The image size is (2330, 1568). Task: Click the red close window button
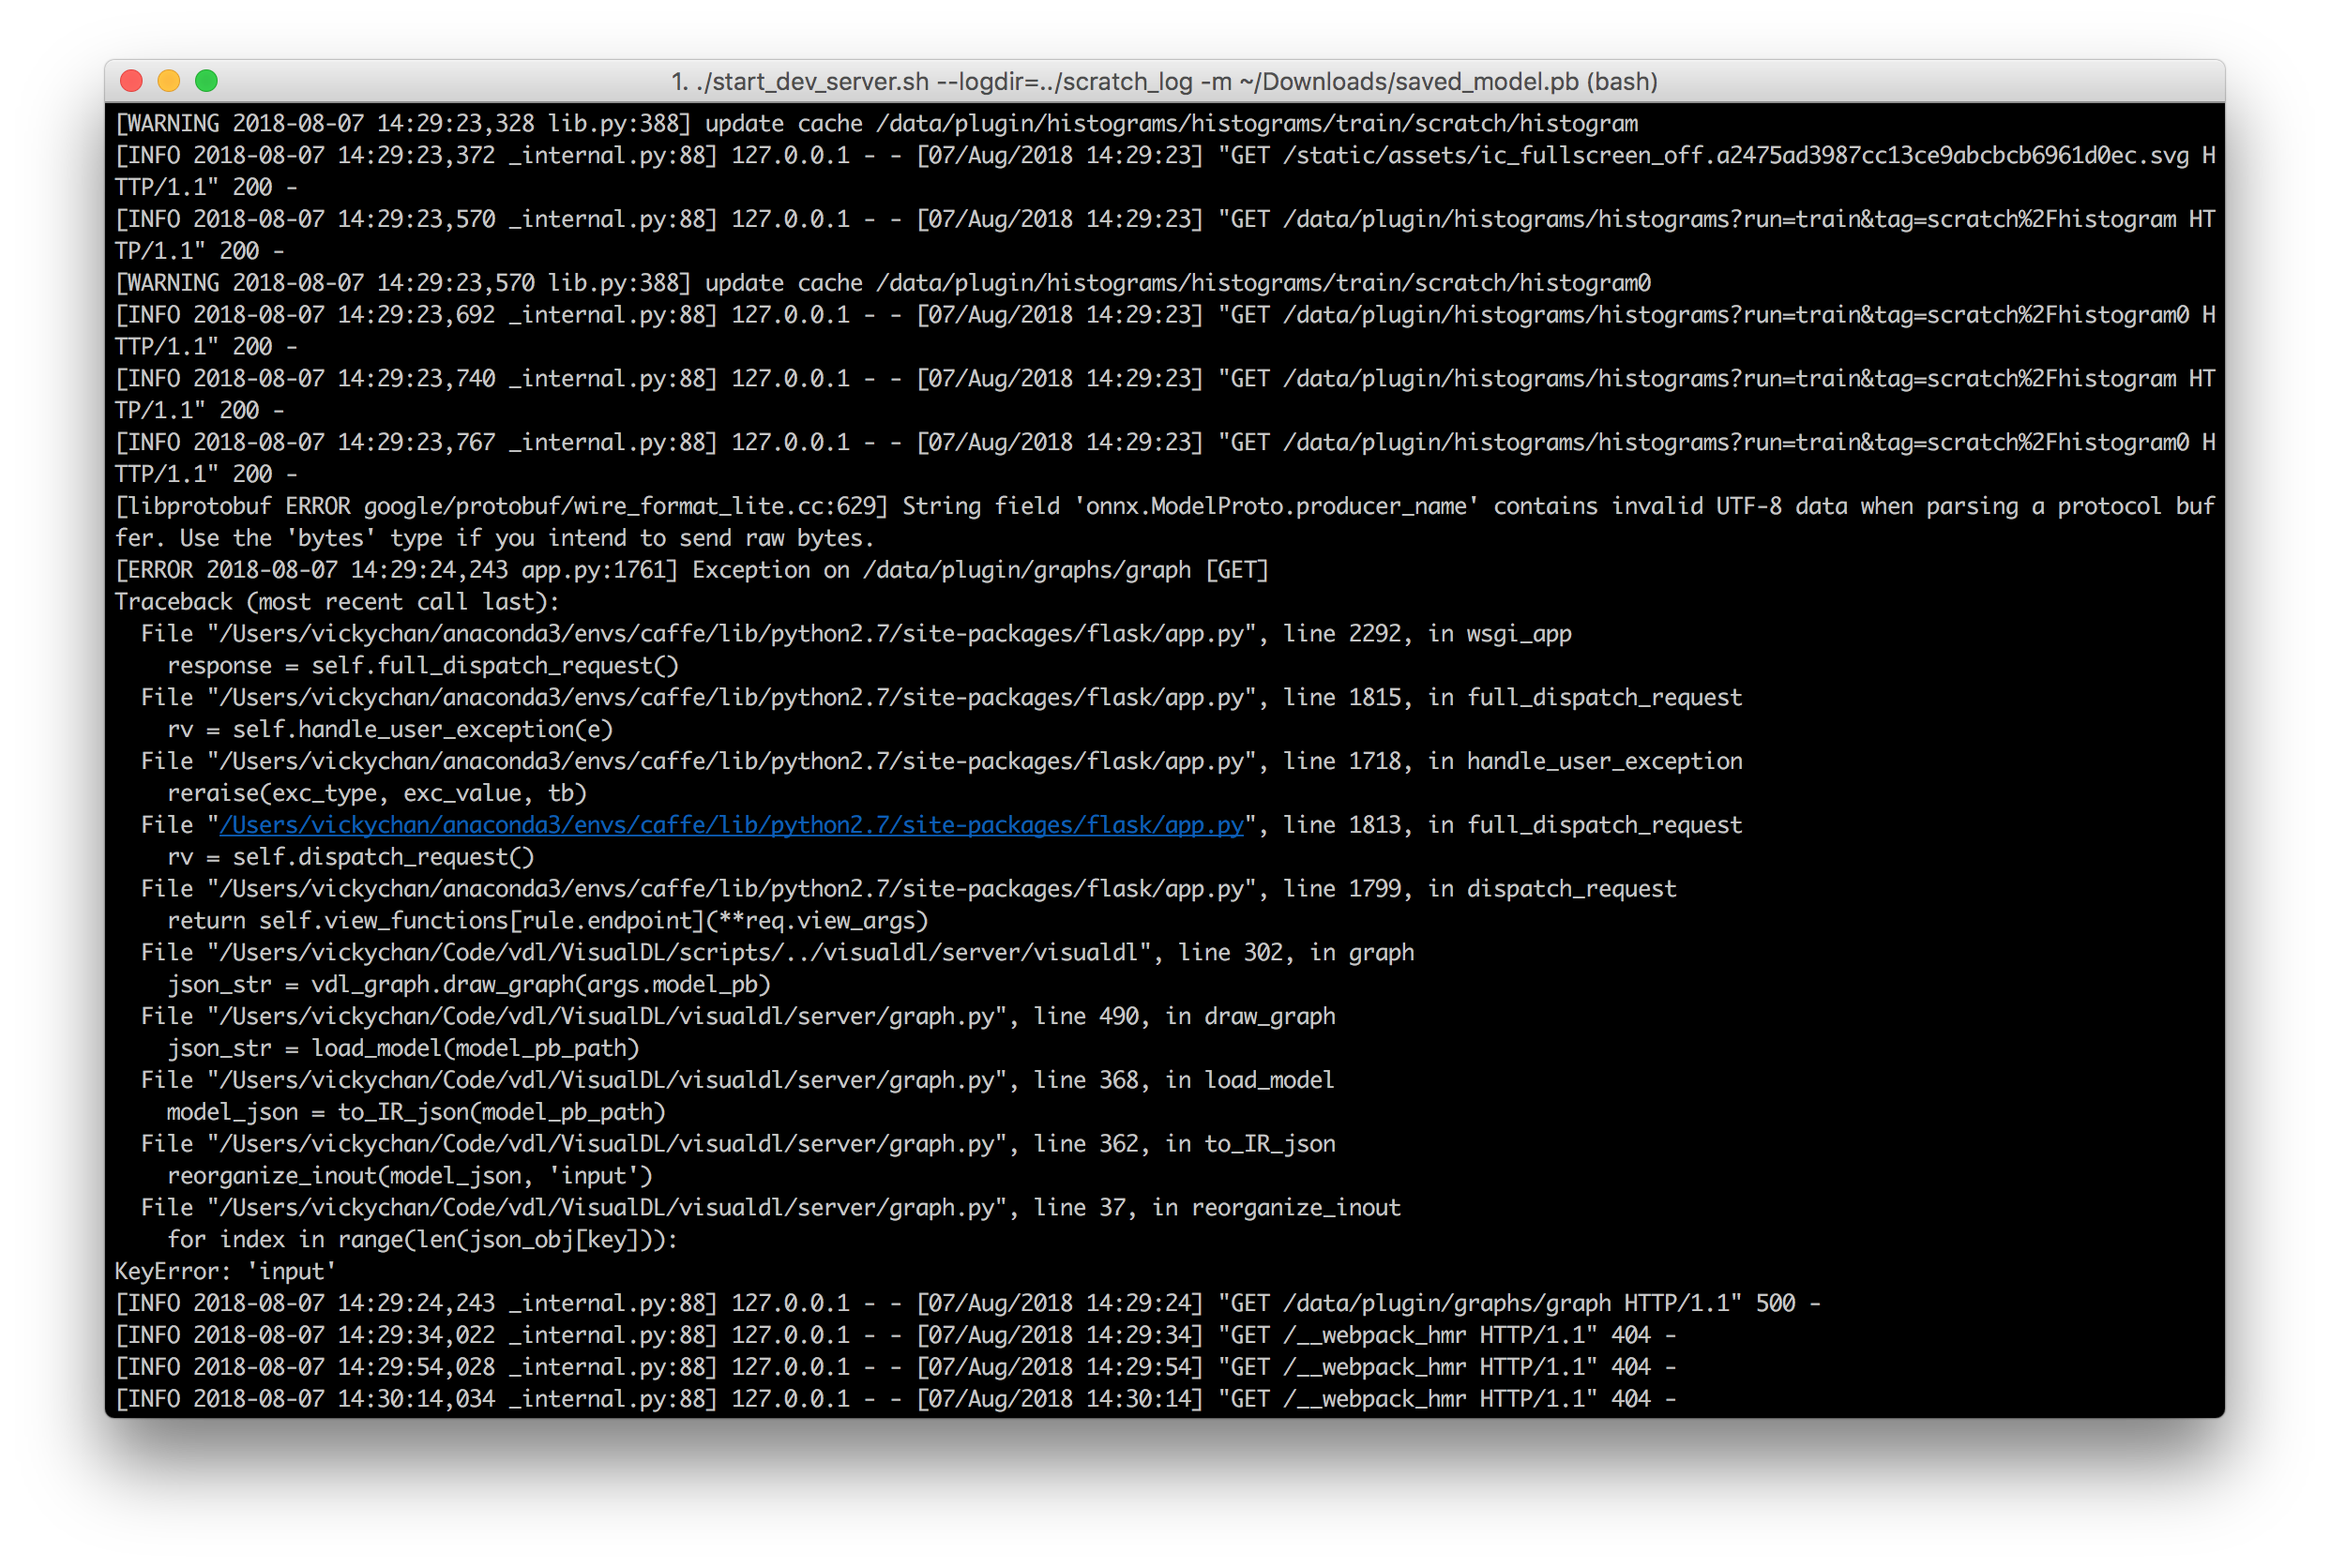[x=131, y=81]
